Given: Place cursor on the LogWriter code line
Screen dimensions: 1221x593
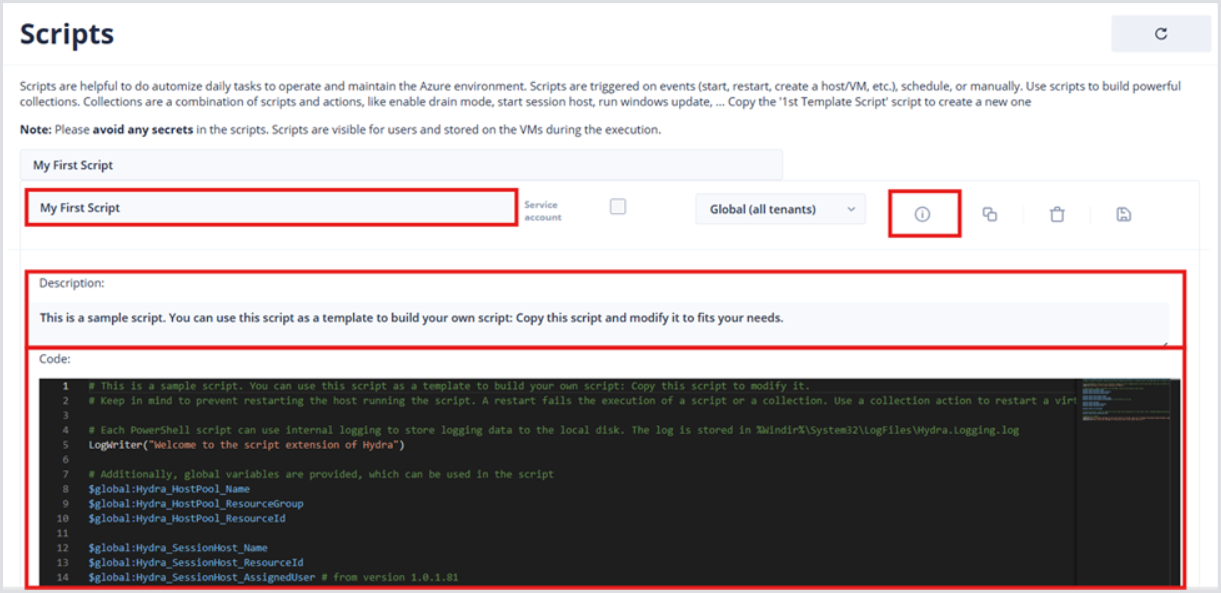Looking at the screenshot, I should pyautogui.click(x=245, y=445).
